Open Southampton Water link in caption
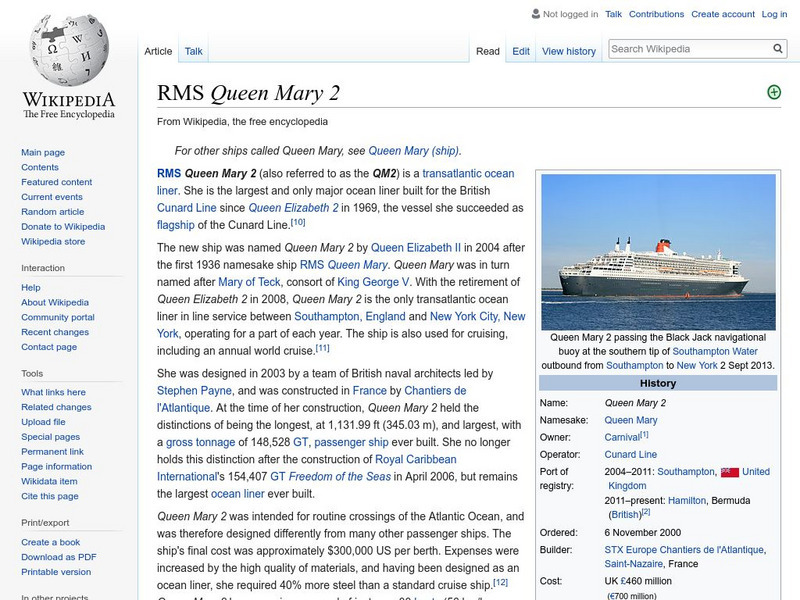800x600 pixels. 715,352
